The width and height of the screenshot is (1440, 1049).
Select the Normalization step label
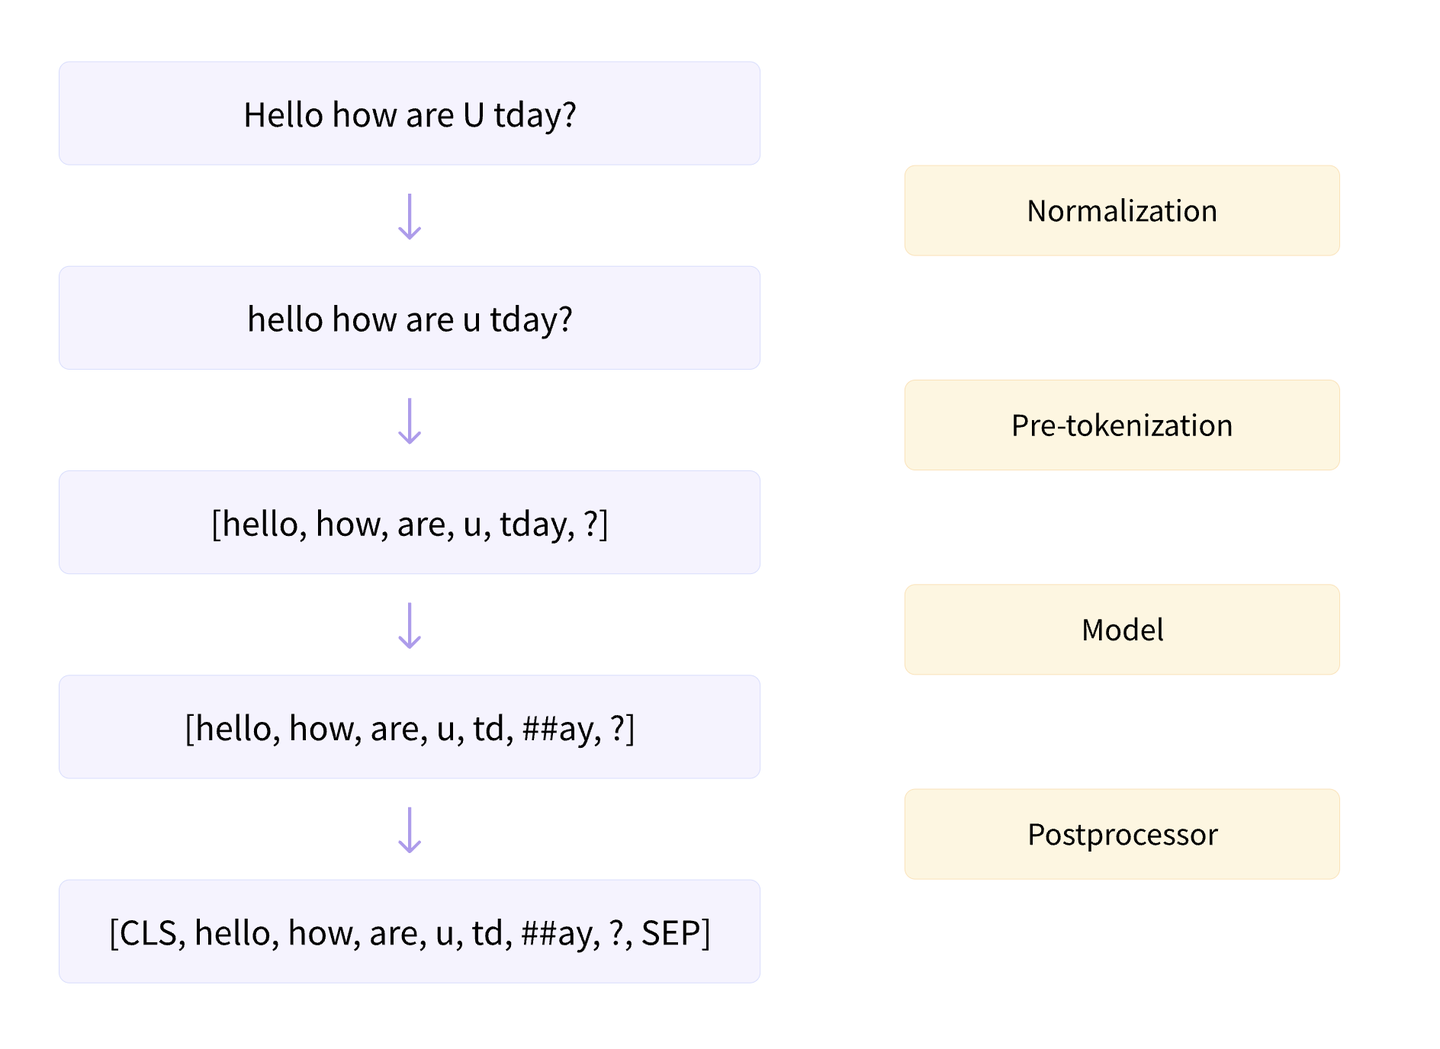click(1121, 211)
